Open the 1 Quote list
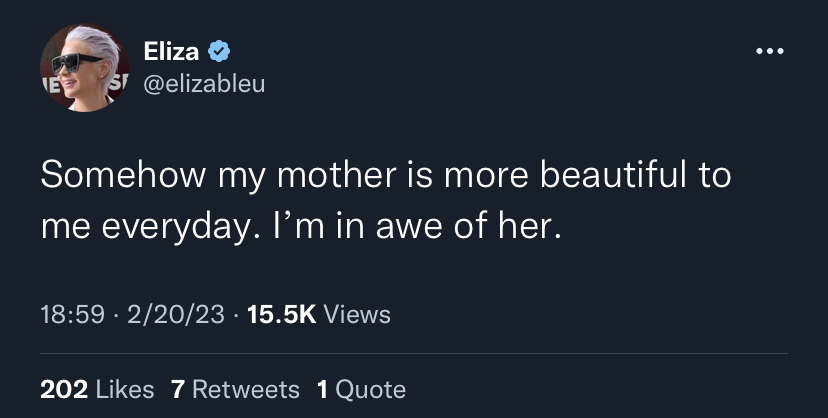 click(361, 390)
